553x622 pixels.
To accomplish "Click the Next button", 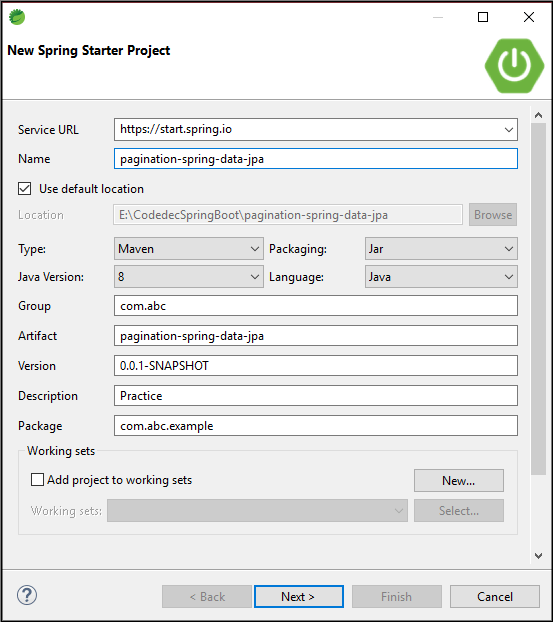I will pos(299,596).
